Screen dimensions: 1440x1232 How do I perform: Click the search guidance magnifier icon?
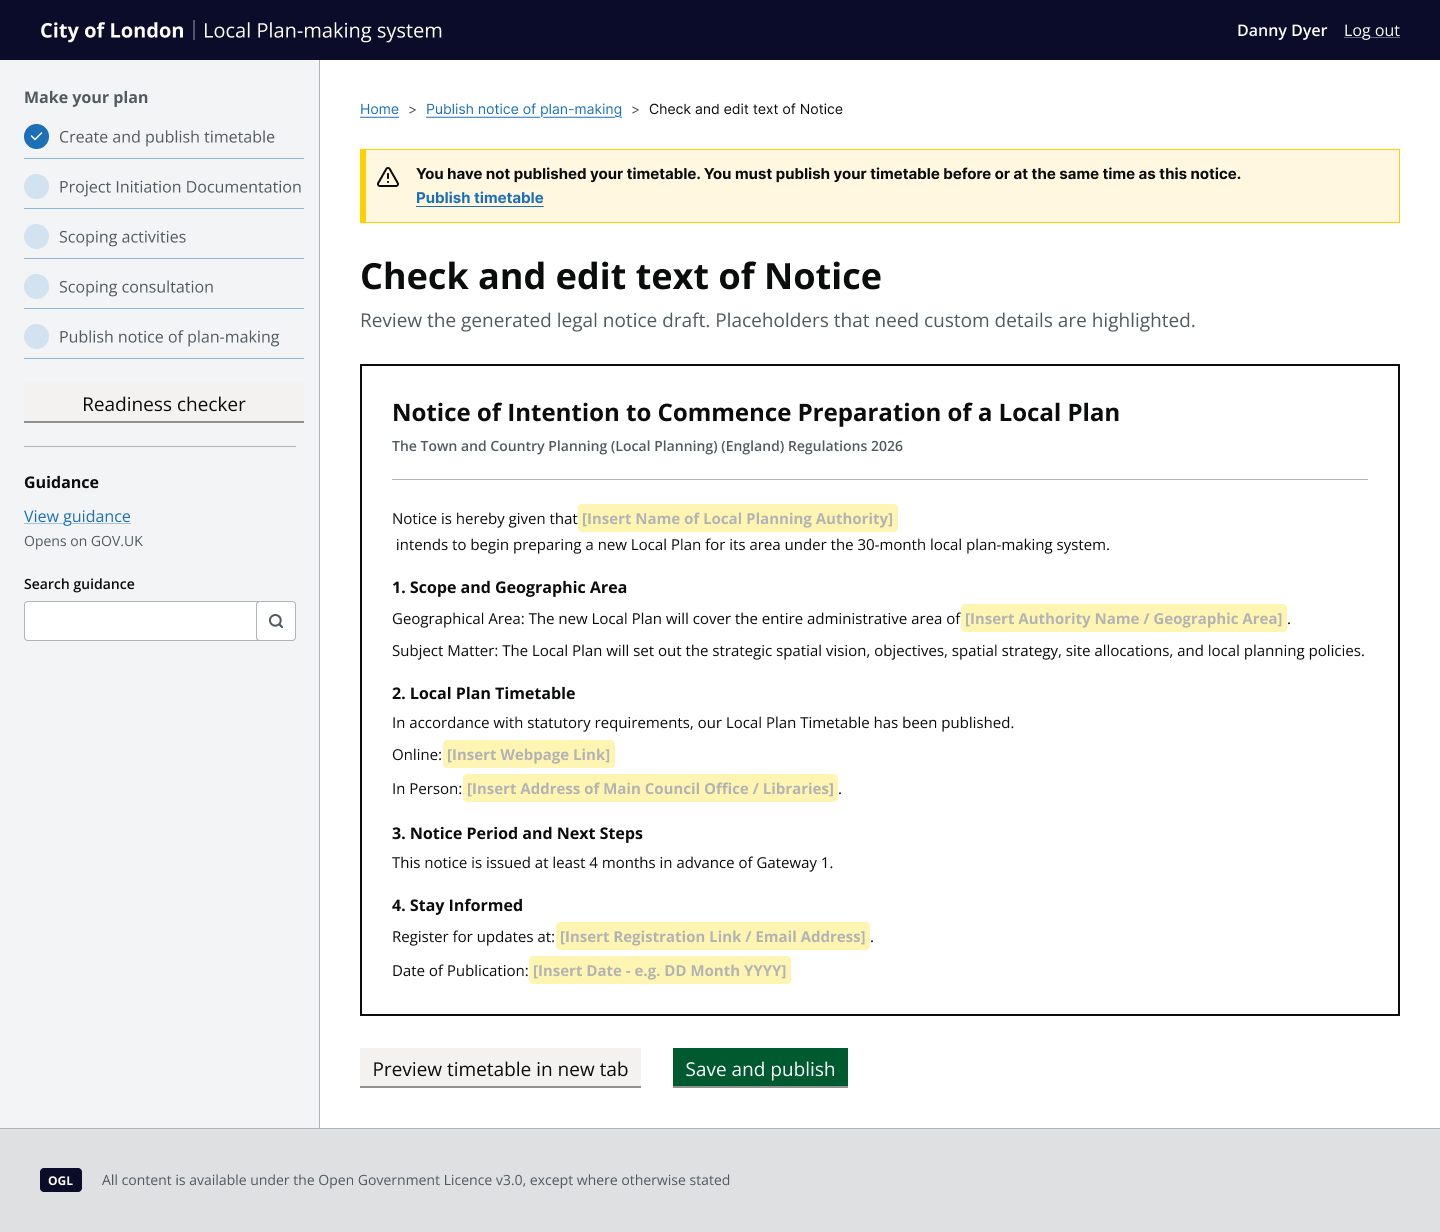coord(276,621)
